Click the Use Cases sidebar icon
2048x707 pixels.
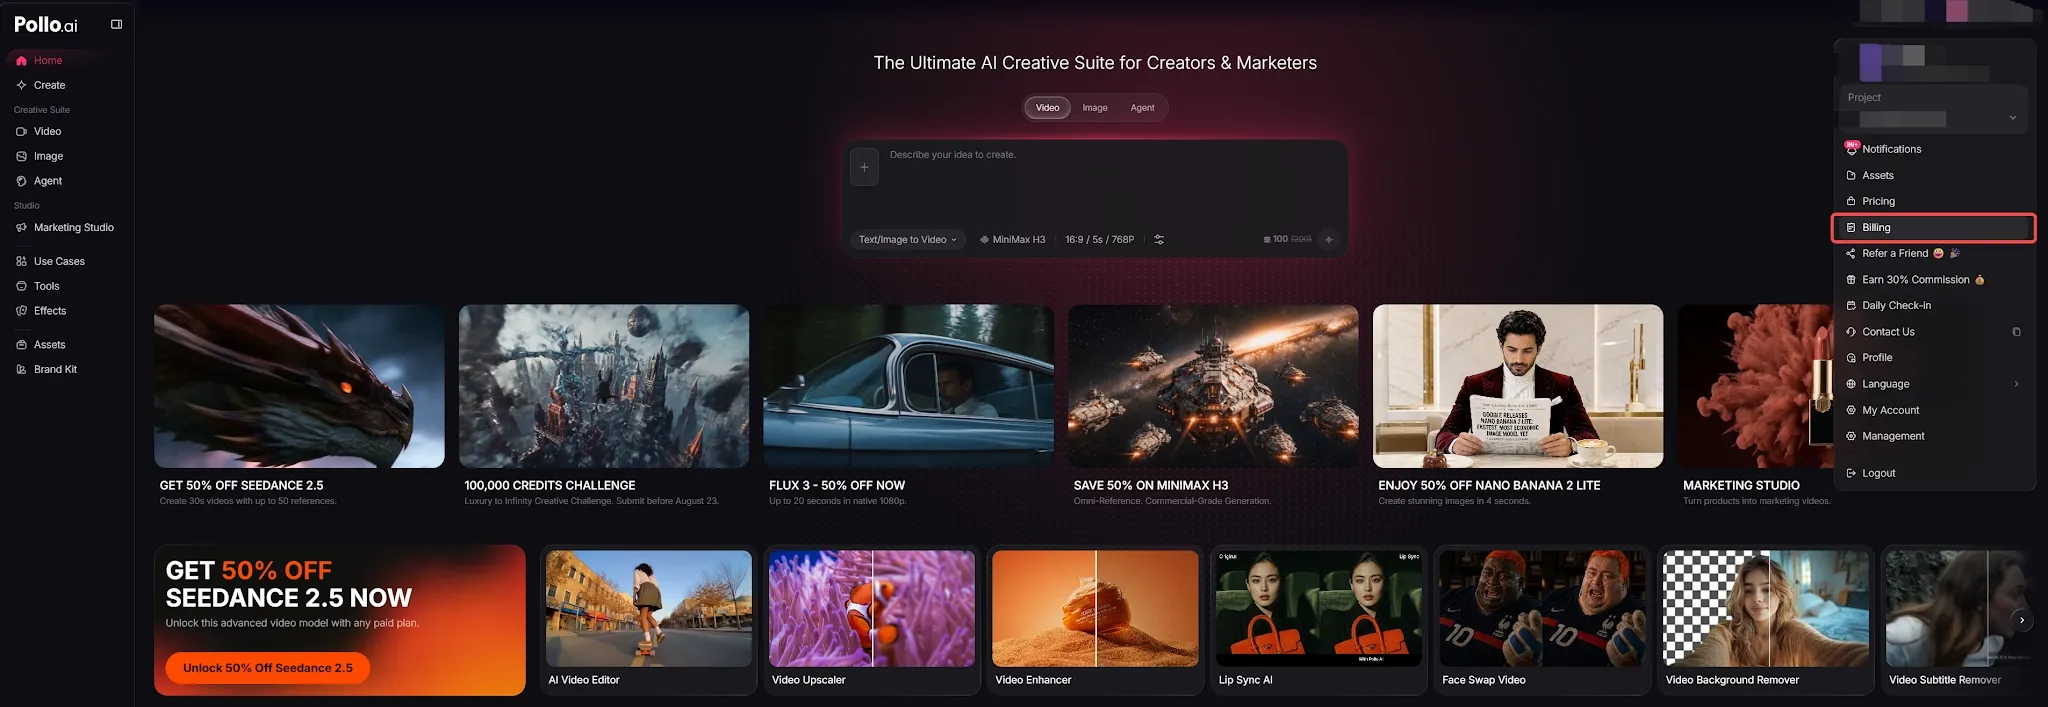(x=21, y=261)
